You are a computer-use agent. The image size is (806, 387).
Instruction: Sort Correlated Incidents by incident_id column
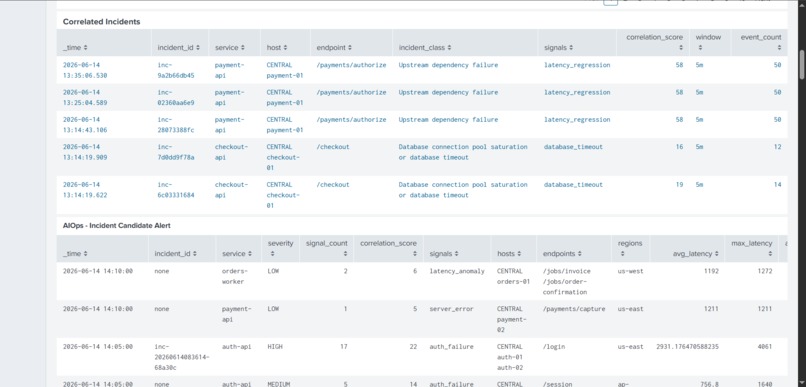(179, 47)
